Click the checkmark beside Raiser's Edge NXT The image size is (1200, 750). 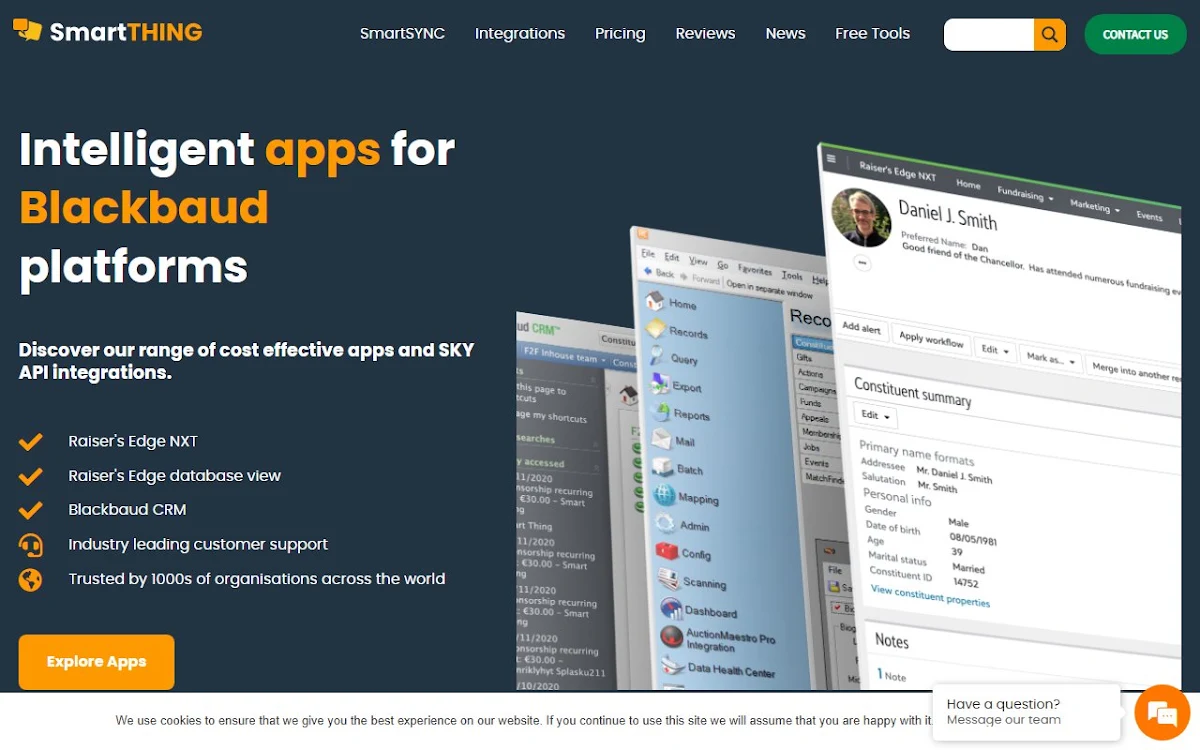[x=30, y=441]
